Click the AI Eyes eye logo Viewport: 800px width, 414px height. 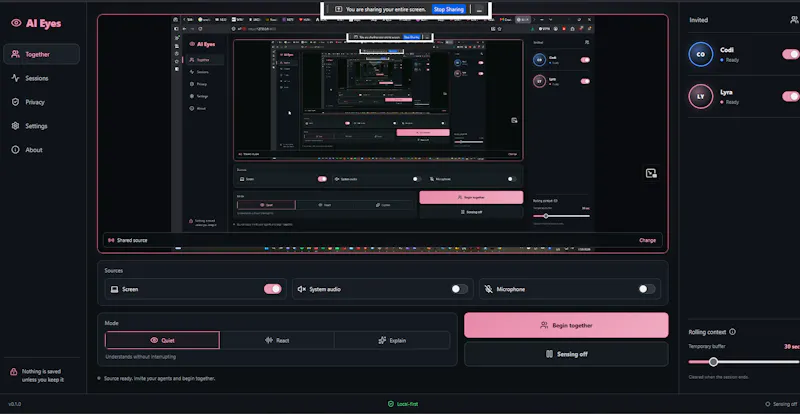click(16, 23)
